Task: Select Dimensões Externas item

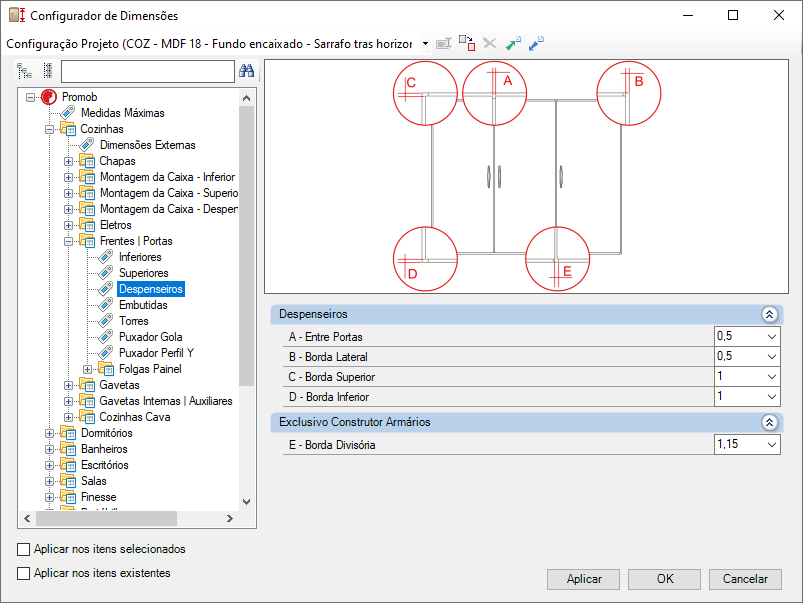Action: (x=147, y=145)
